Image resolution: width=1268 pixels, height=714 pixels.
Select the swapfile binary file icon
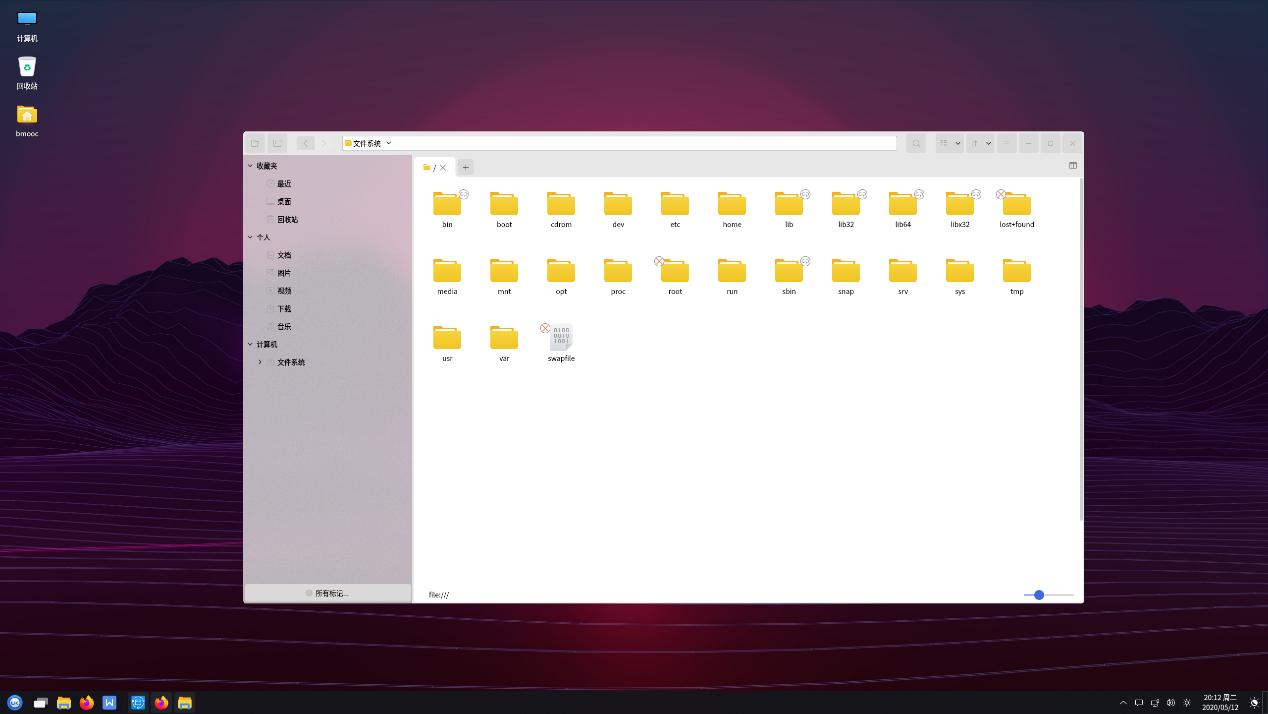click(561, 338)
